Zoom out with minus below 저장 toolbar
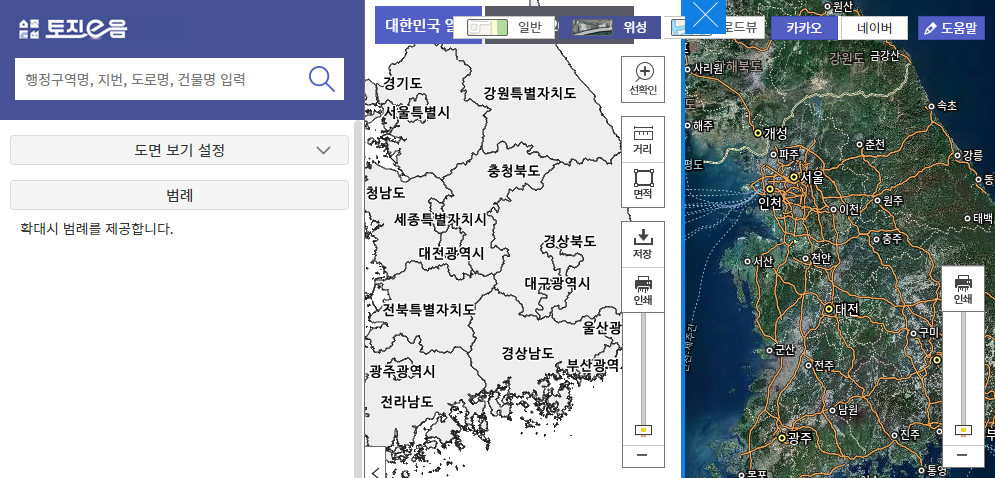The image size is (995, 478). click(x=642, y=455)
